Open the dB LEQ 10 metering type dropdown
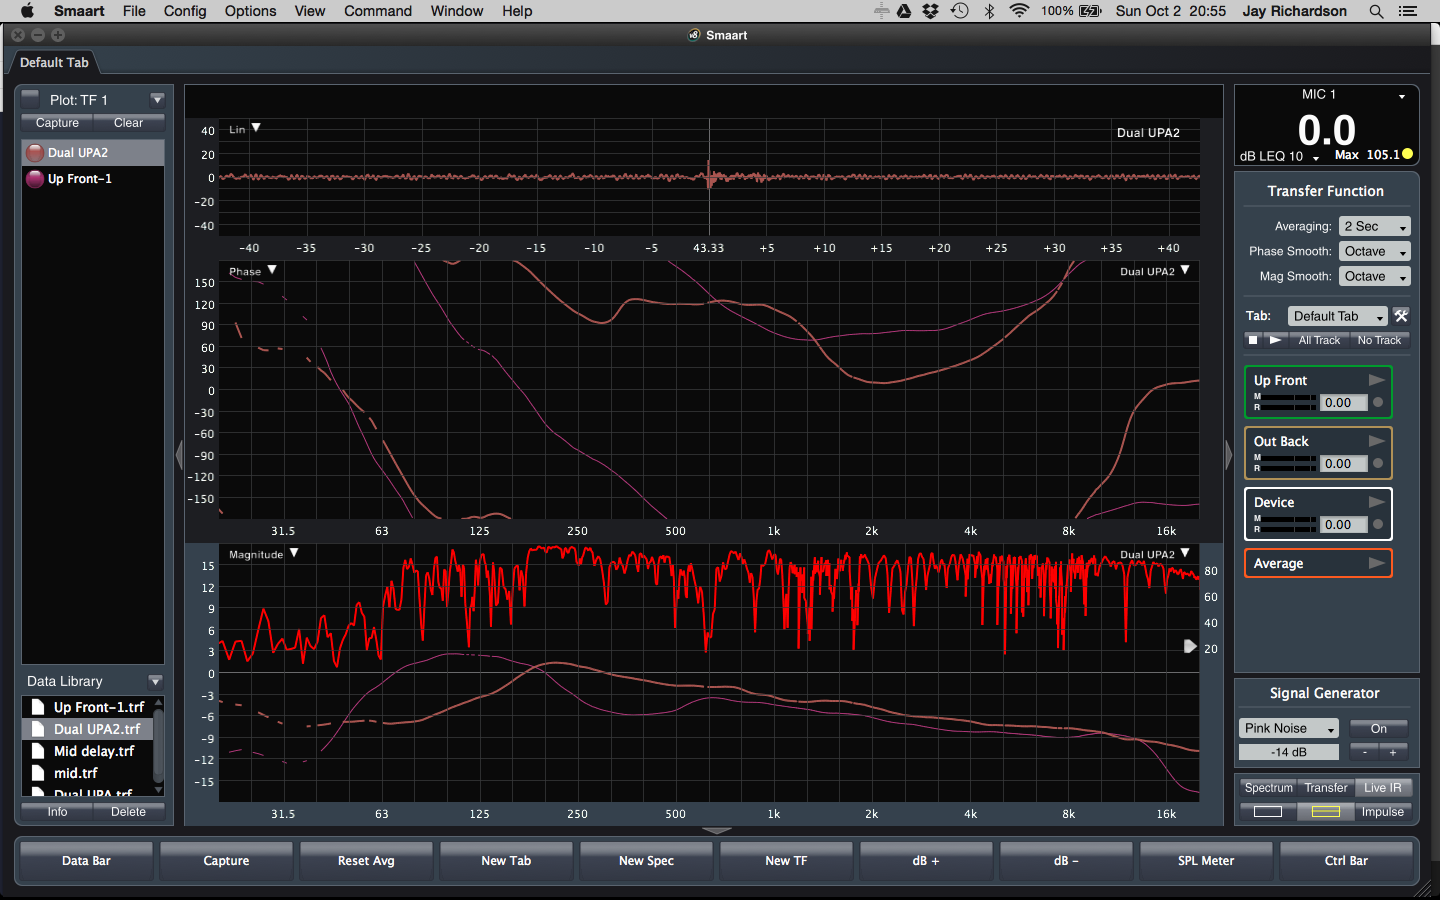The height and width of the screenshot is (900, 1440). tap(1280, 156)
